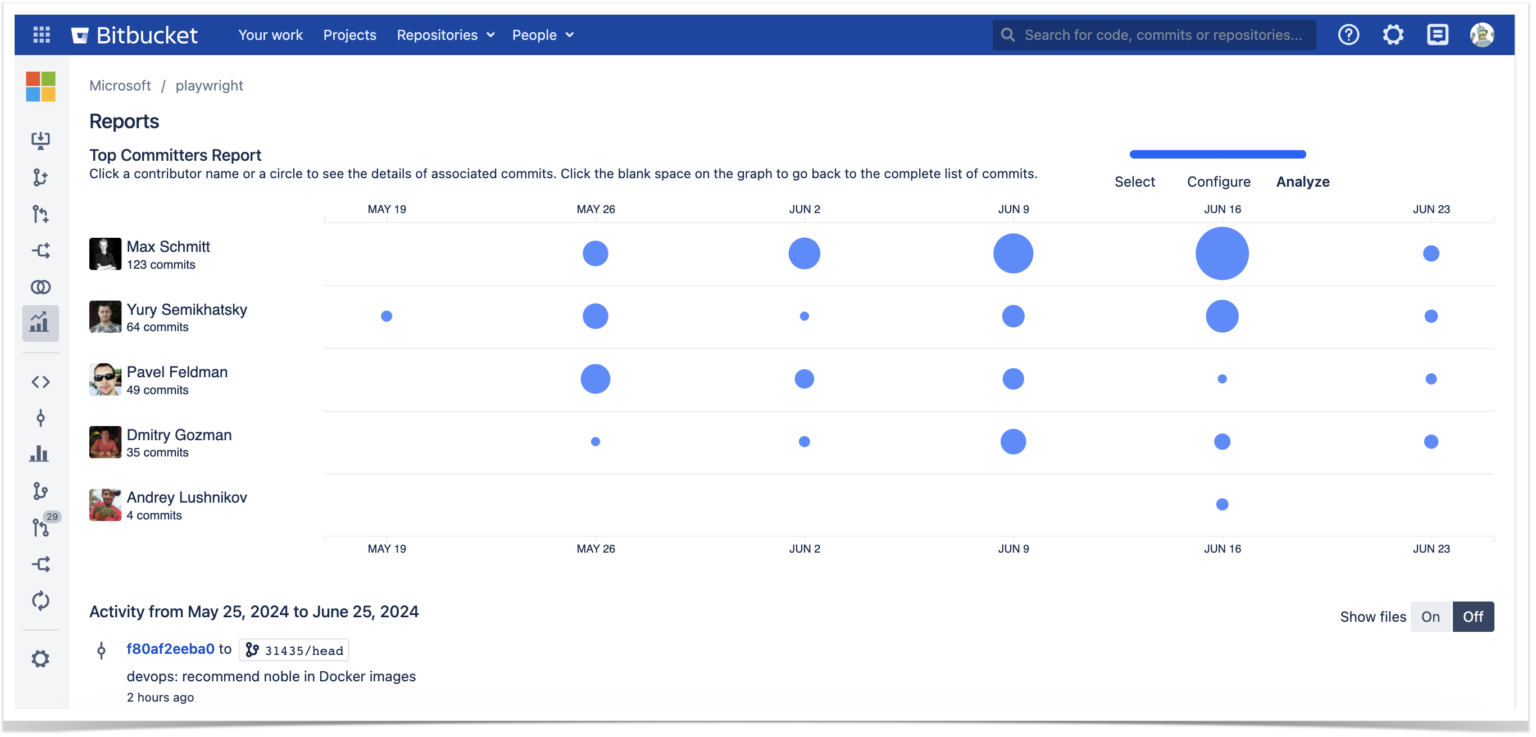
Task: Click the pipelines sync icon in the sidebar
Action: 40,600
